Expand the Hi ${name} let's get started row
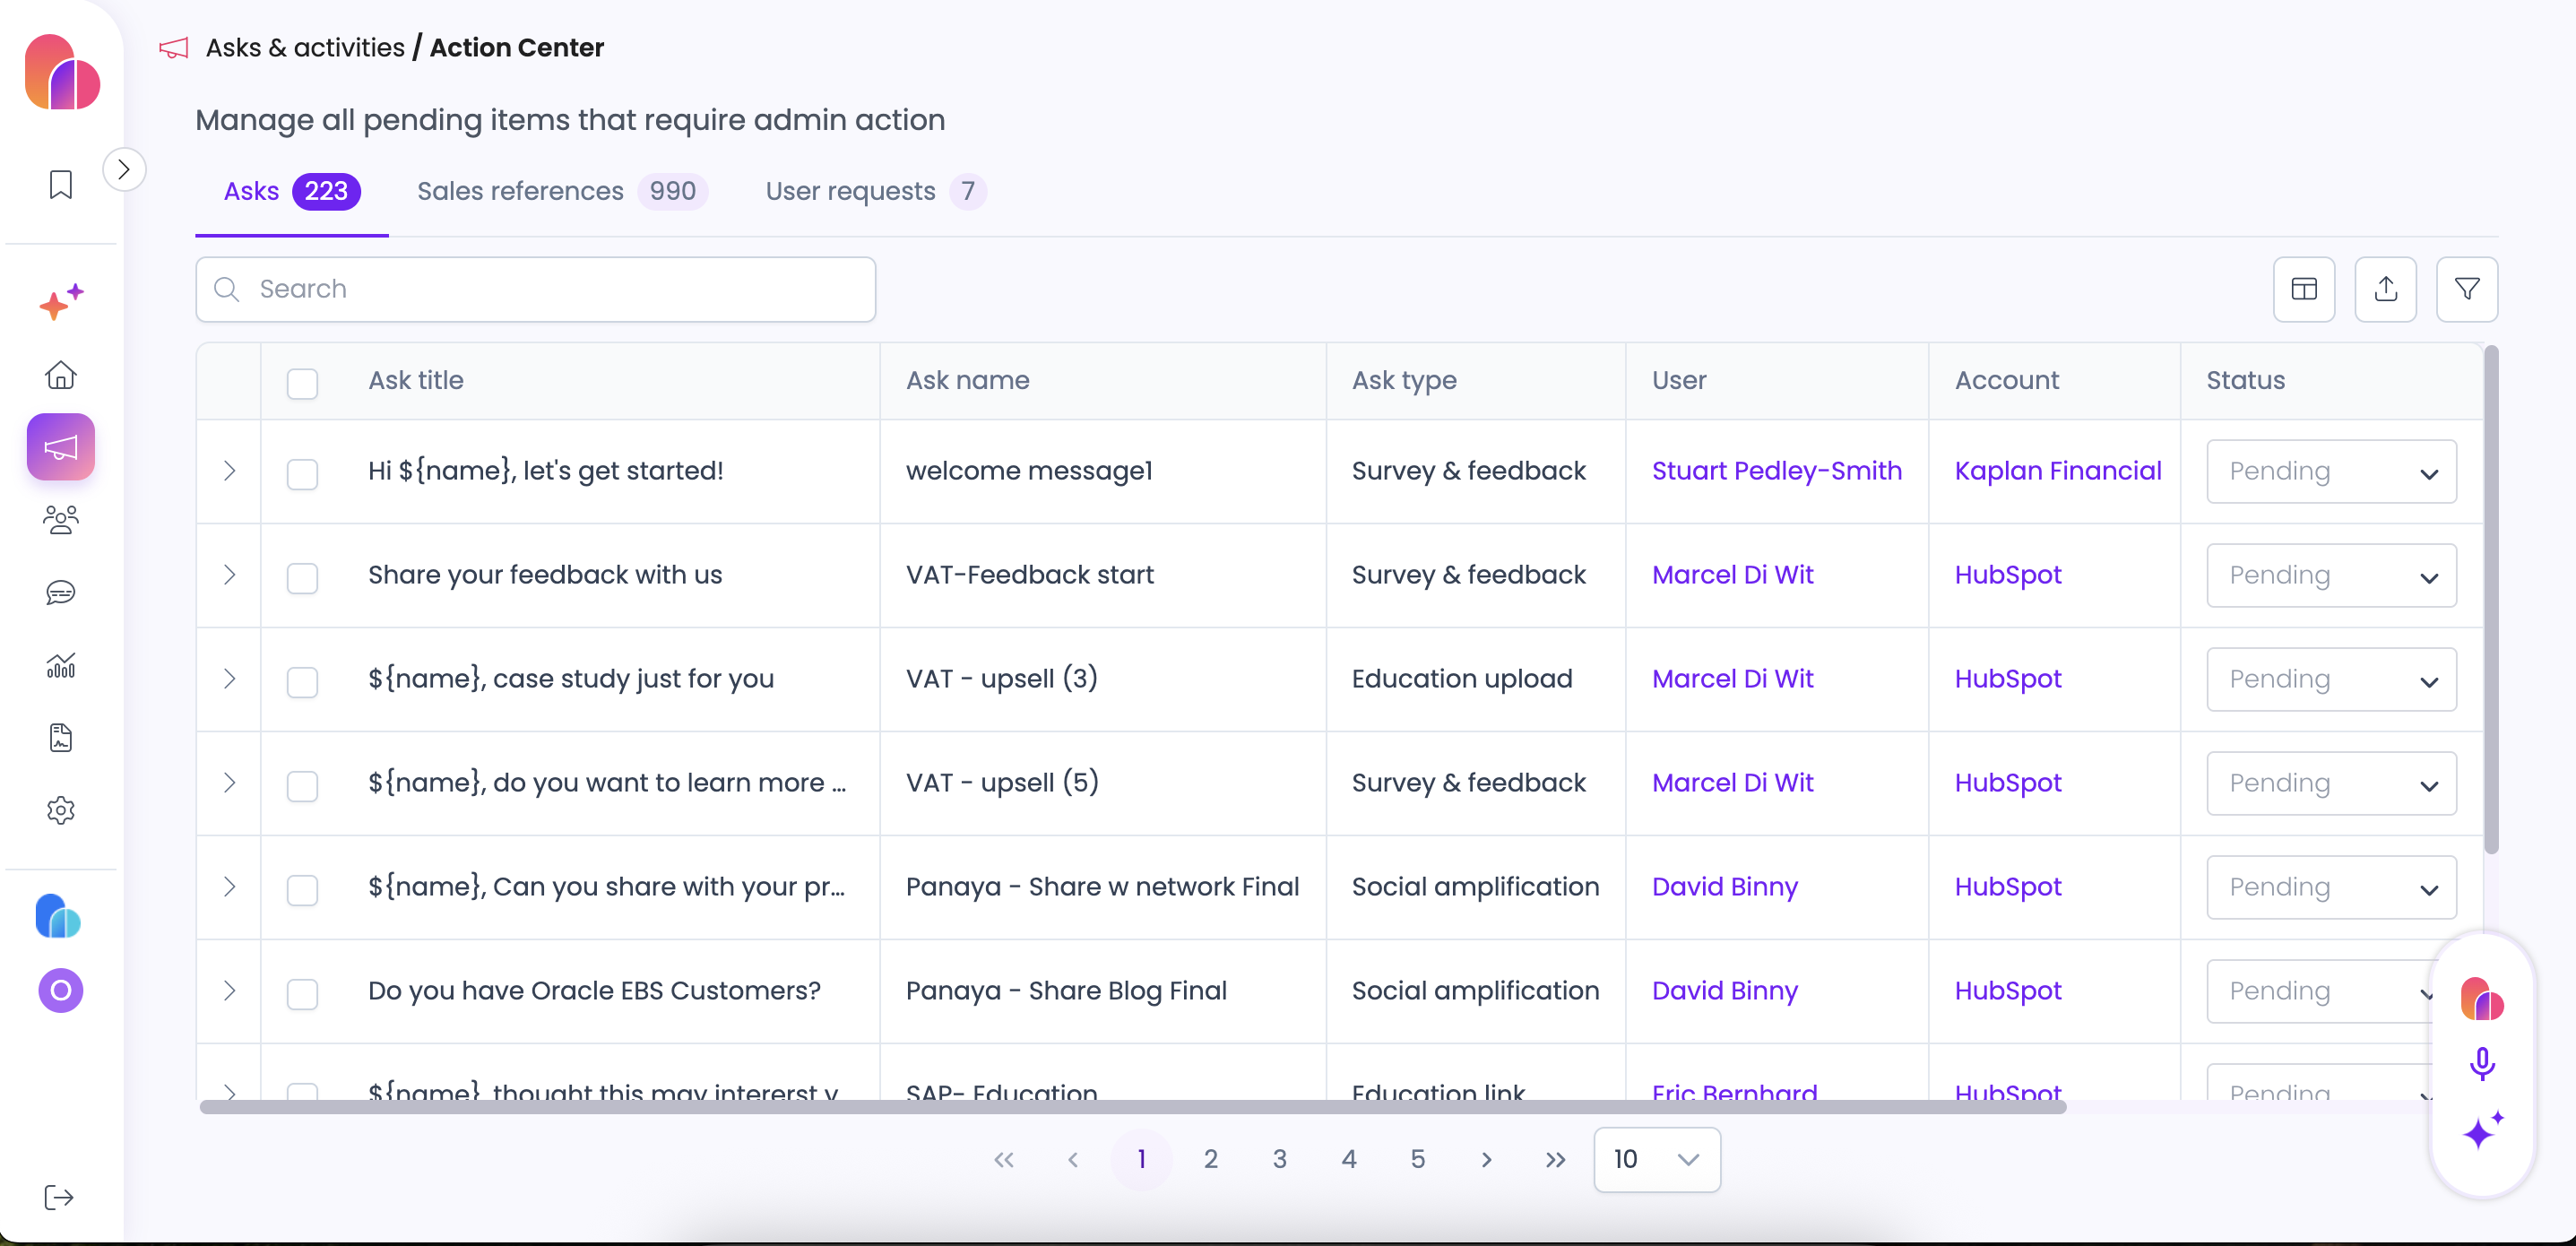Viewport: 2576px width, 1246px height. pyautogui.click(x=229, y=471)
